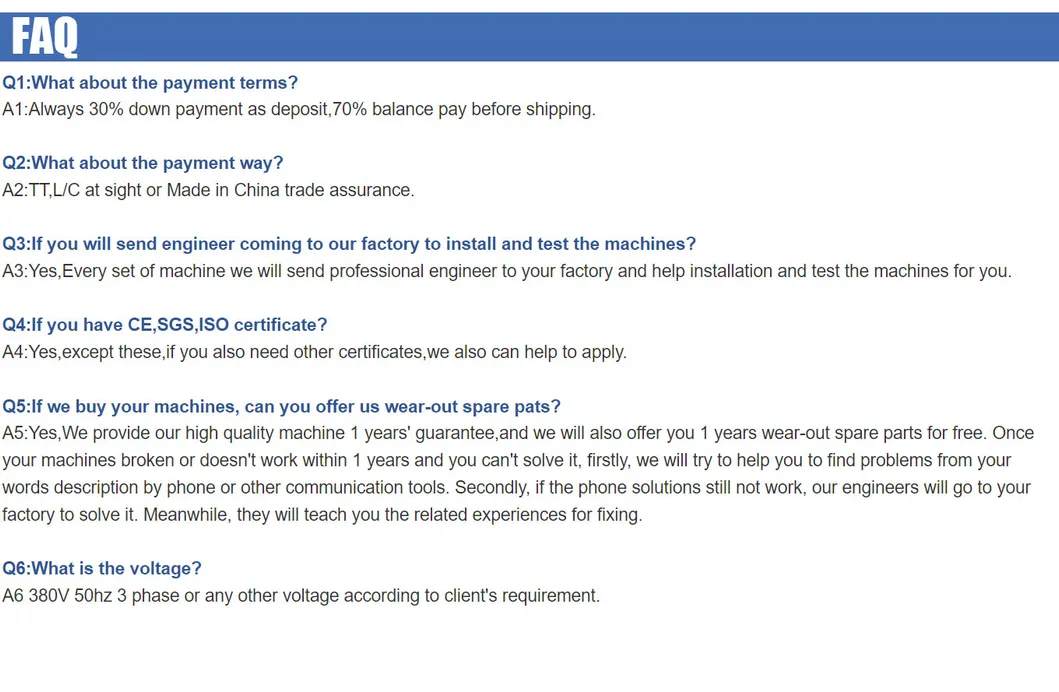Select the Q3 engineer installation question
The width and height of the screenshot is (1059, 692).
click(349, 244)
